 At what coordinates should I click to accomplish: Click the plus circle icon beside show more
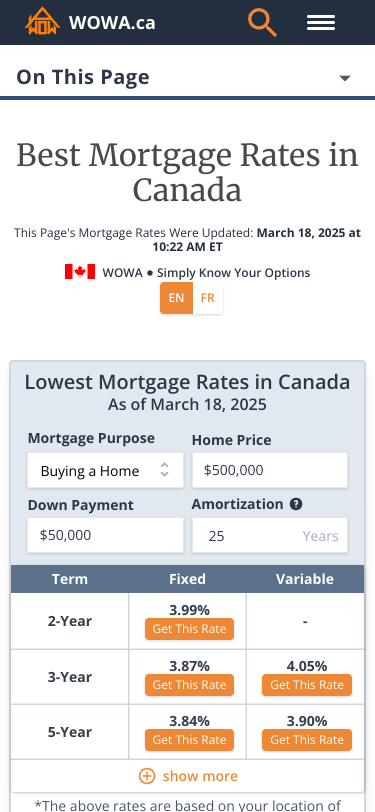pos(147,776)
